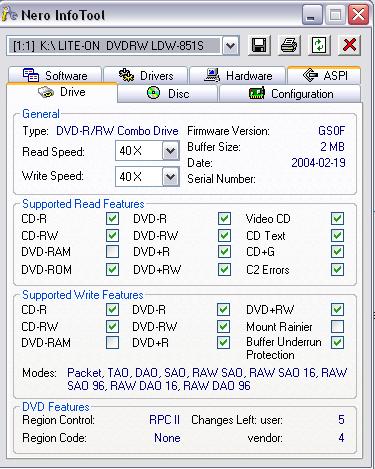
Task: Toggle the DVD-ROM read feature checkbox
Action: pos(112,269)
